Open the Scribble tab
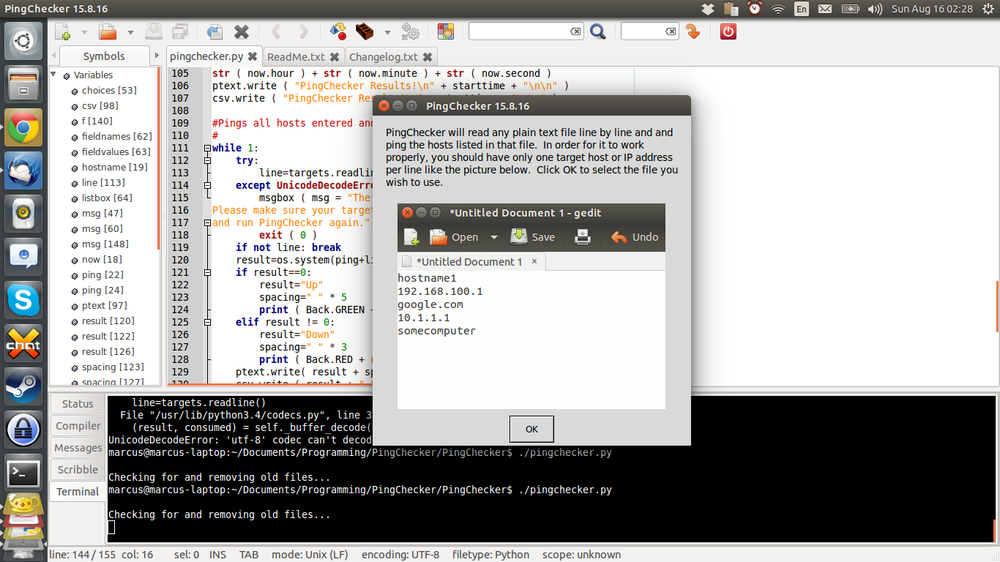The height and width of the screenshot is (562, 1000). point(78,470)
